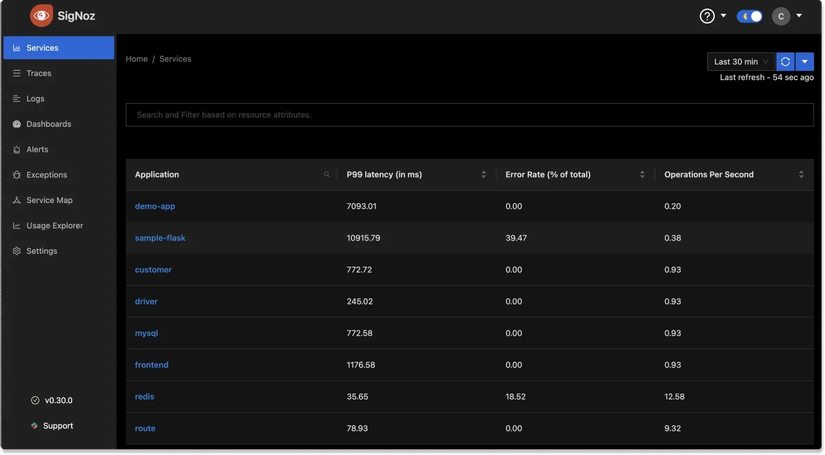Viewport: 825px width, 455px height.
Task: Click the Home breadcrumb link
Action: [136, 59]
